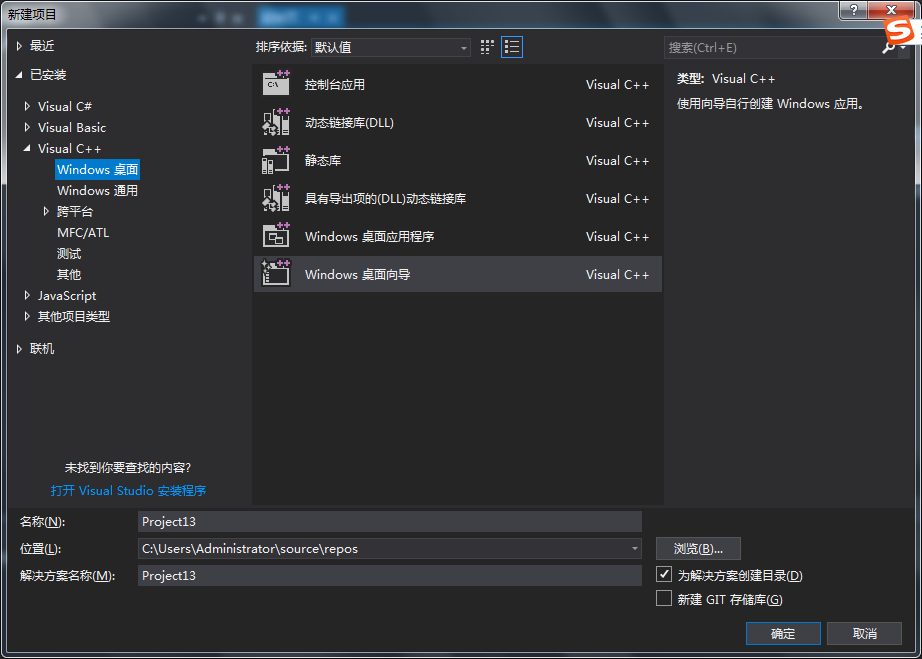This screenshot has height=659, width=922.
Task: Click the Sogou input method icon
Action: [x=901, y=31]
